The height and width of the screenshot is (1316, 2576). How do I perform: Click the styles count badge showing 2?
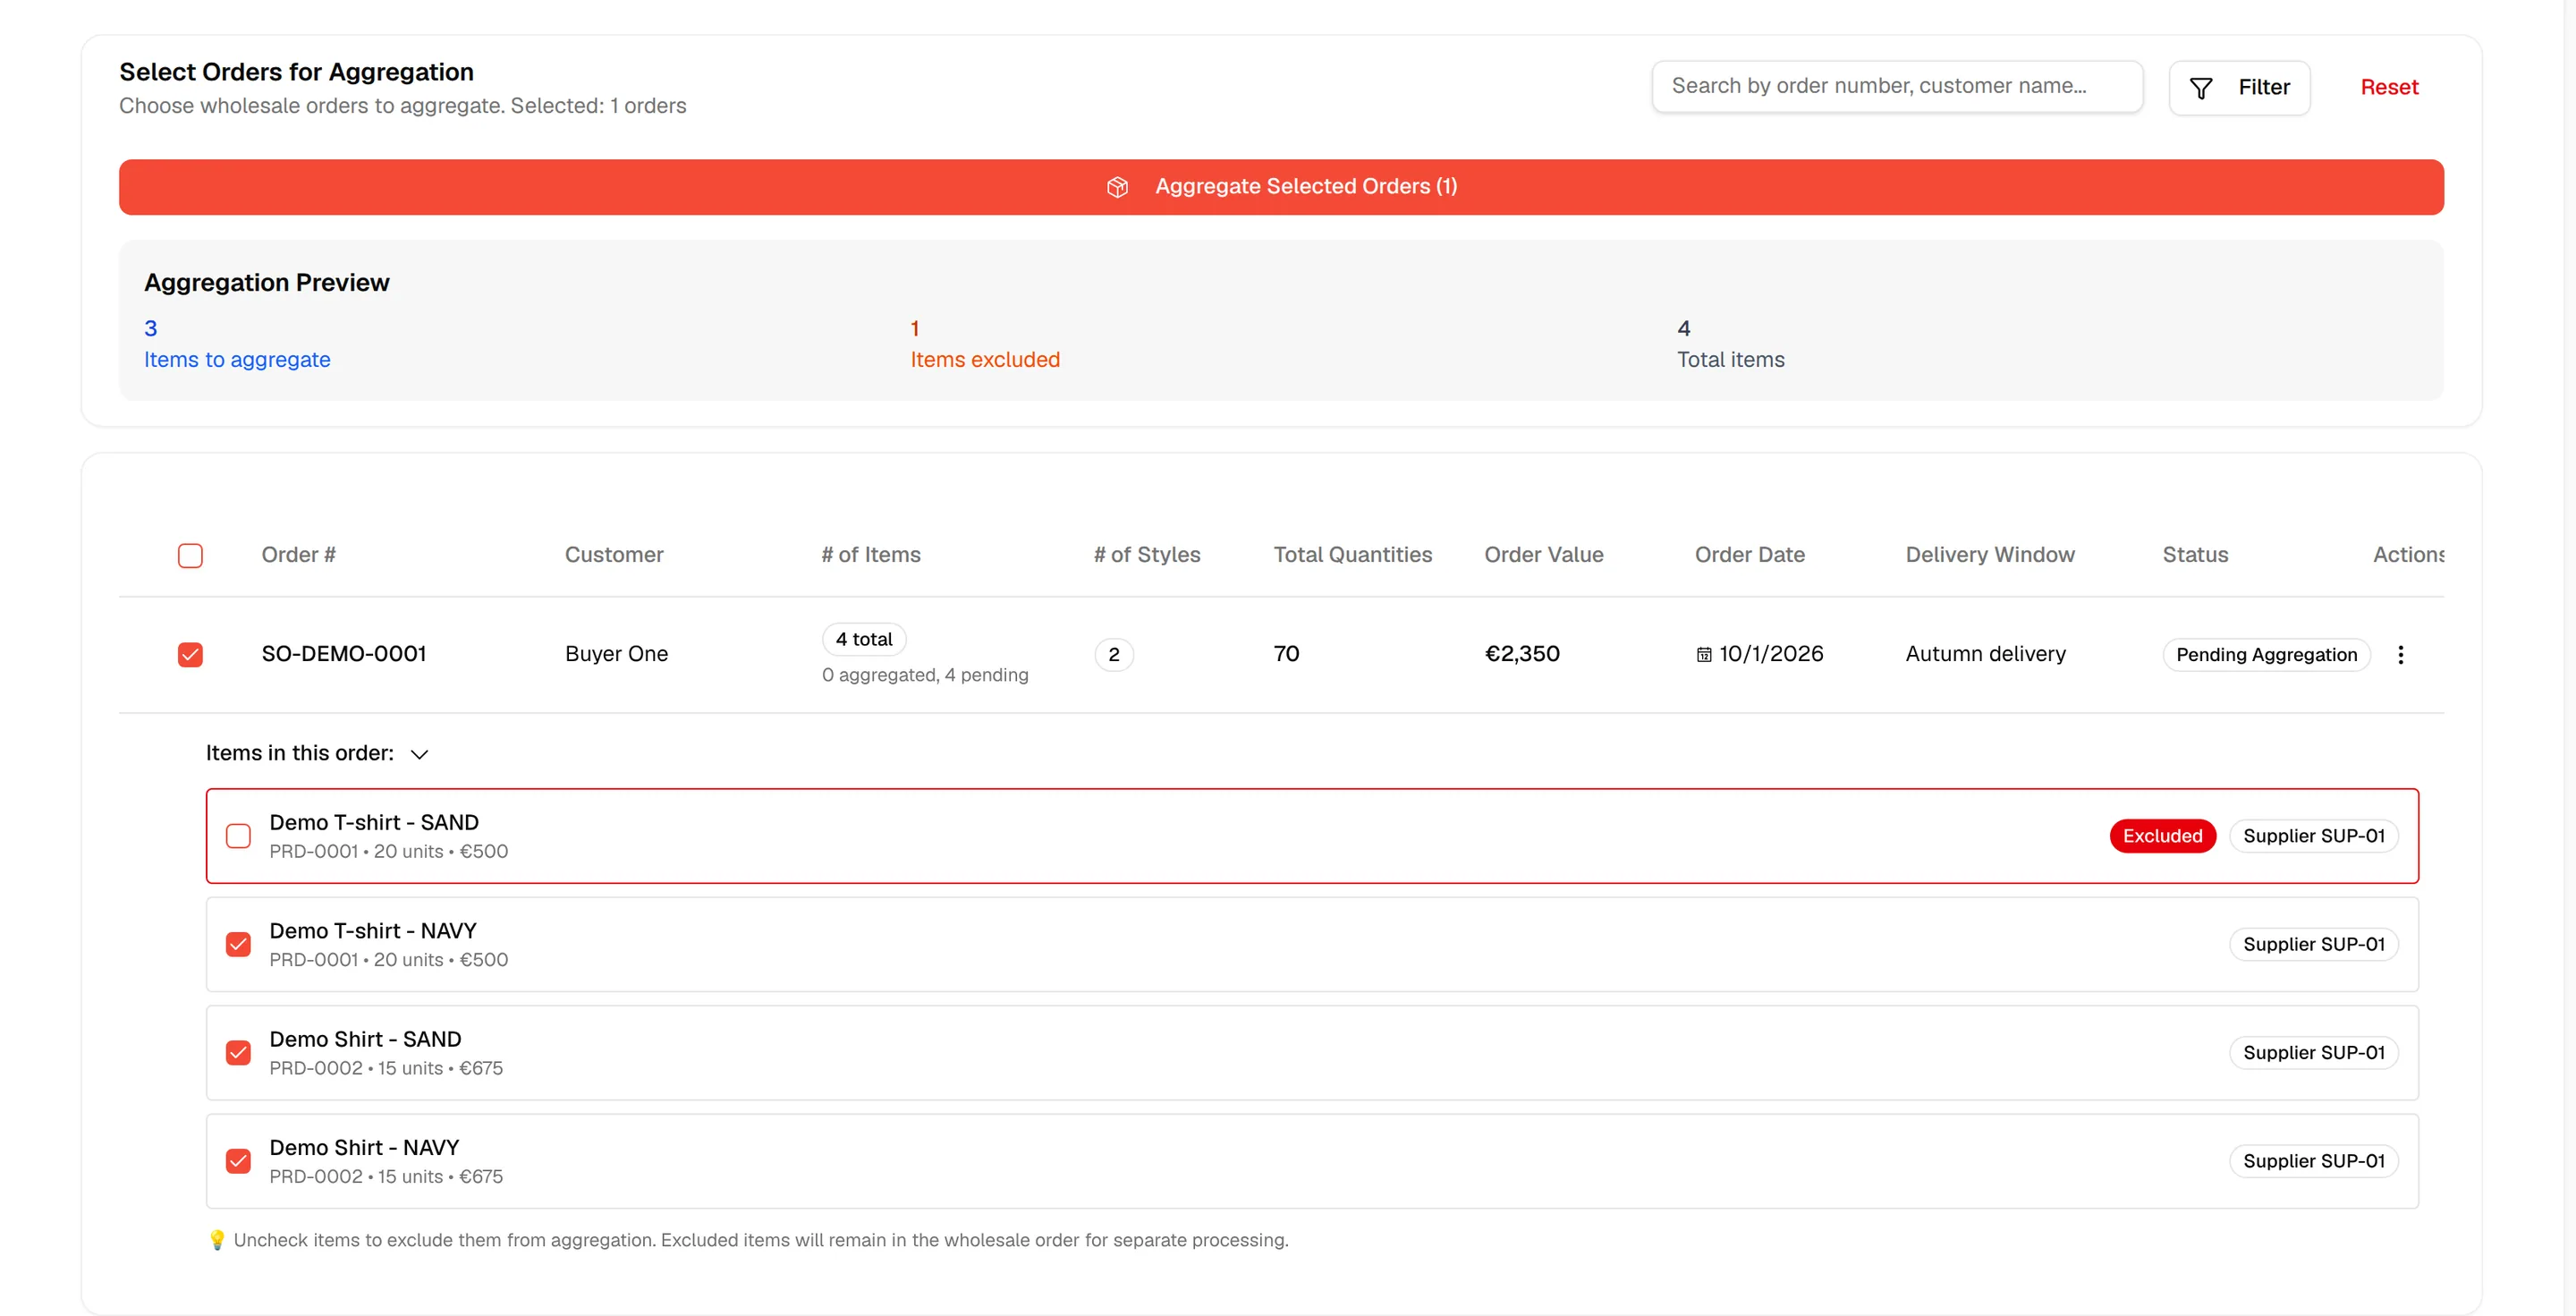(1113, 654)
